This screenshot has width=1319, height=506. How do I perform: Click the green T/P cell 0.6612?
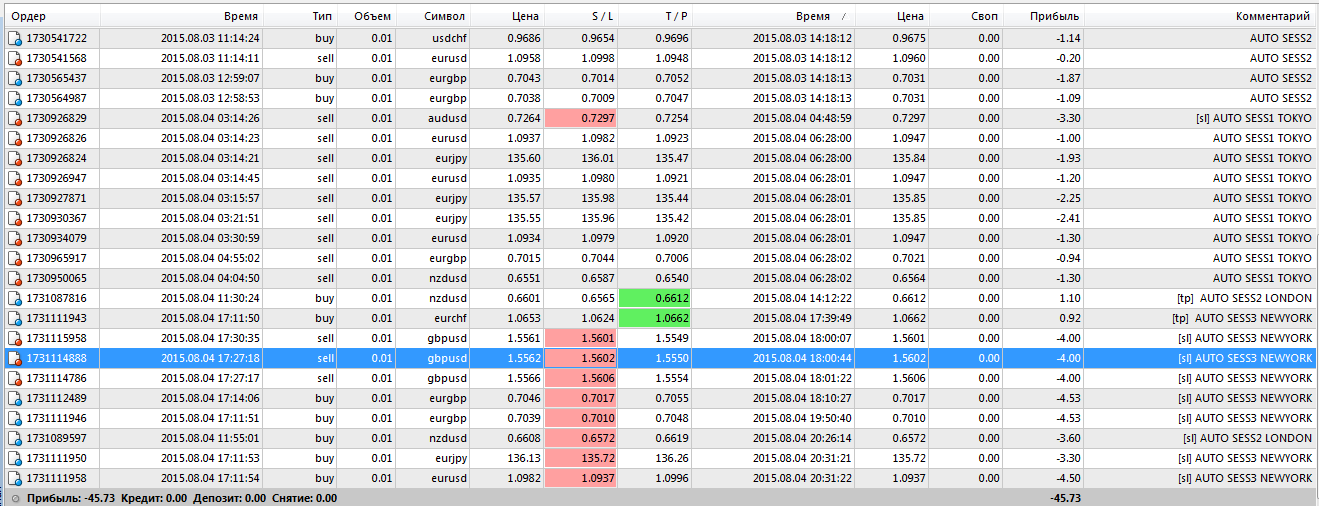point(656,298)
